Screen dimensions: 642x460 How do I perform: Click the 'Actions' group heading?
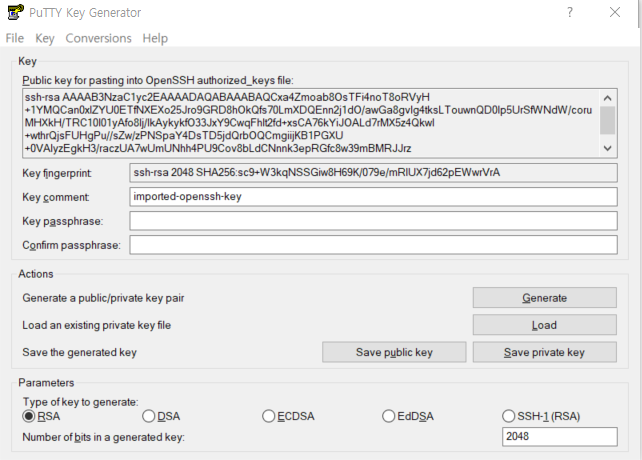click(x=36, y=274)
